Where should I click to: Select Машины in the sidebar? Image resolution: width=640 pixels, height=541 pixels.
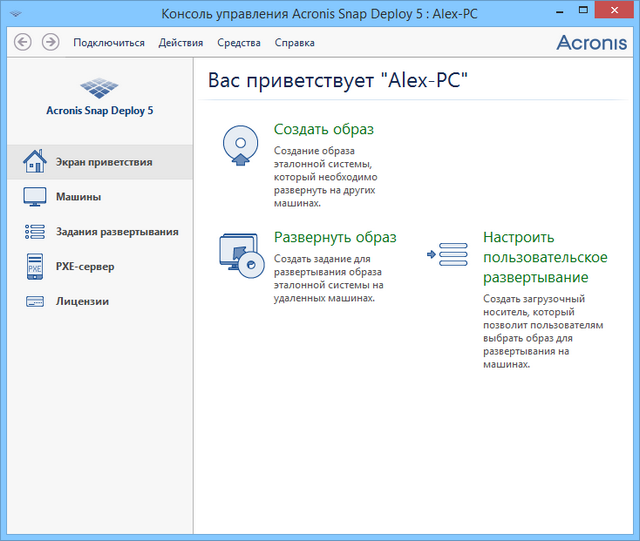[78, 197]
